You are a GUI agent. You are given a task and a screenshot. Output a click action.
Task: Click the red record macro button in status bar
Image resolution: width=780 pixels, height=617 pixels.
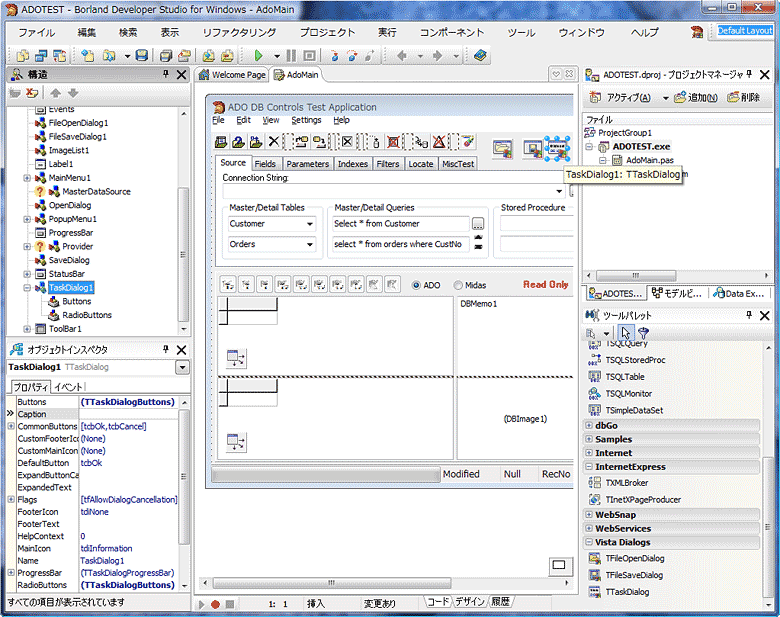tap(215, 604)
